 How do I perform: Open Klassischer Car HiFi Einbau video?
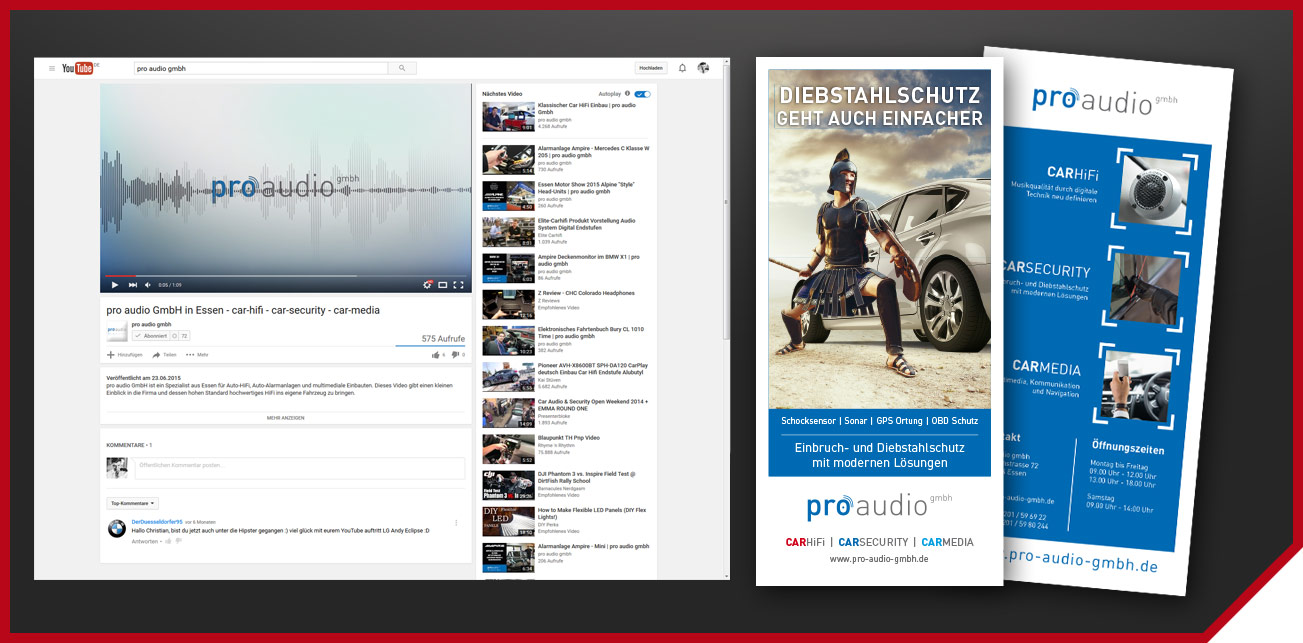point(565,116)
